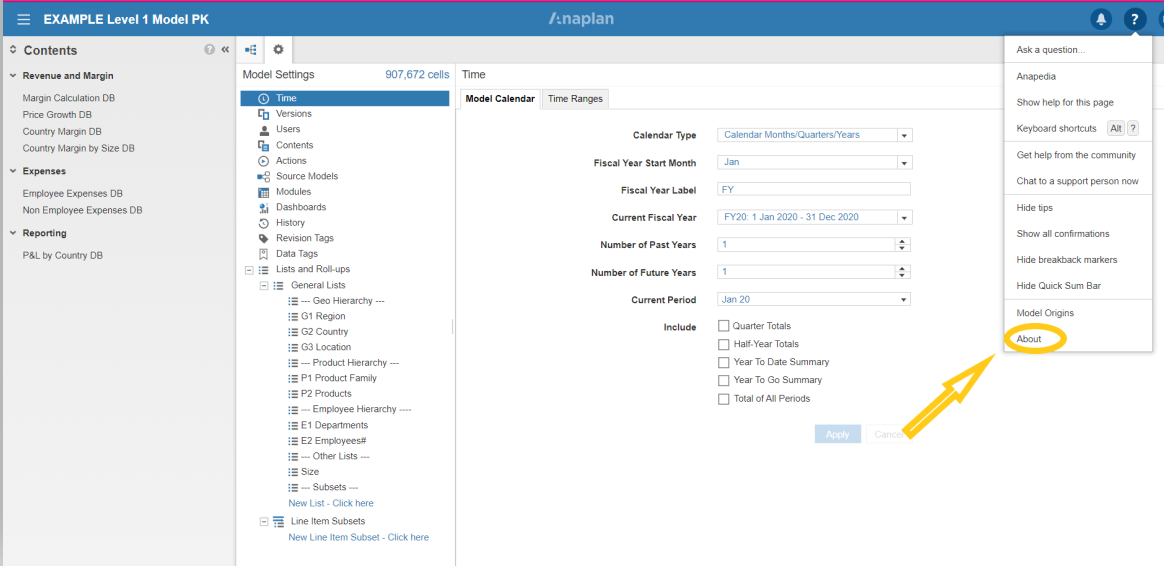Click the Versions icon in Model Settings

pyautogui.click(x=264, y=114)
